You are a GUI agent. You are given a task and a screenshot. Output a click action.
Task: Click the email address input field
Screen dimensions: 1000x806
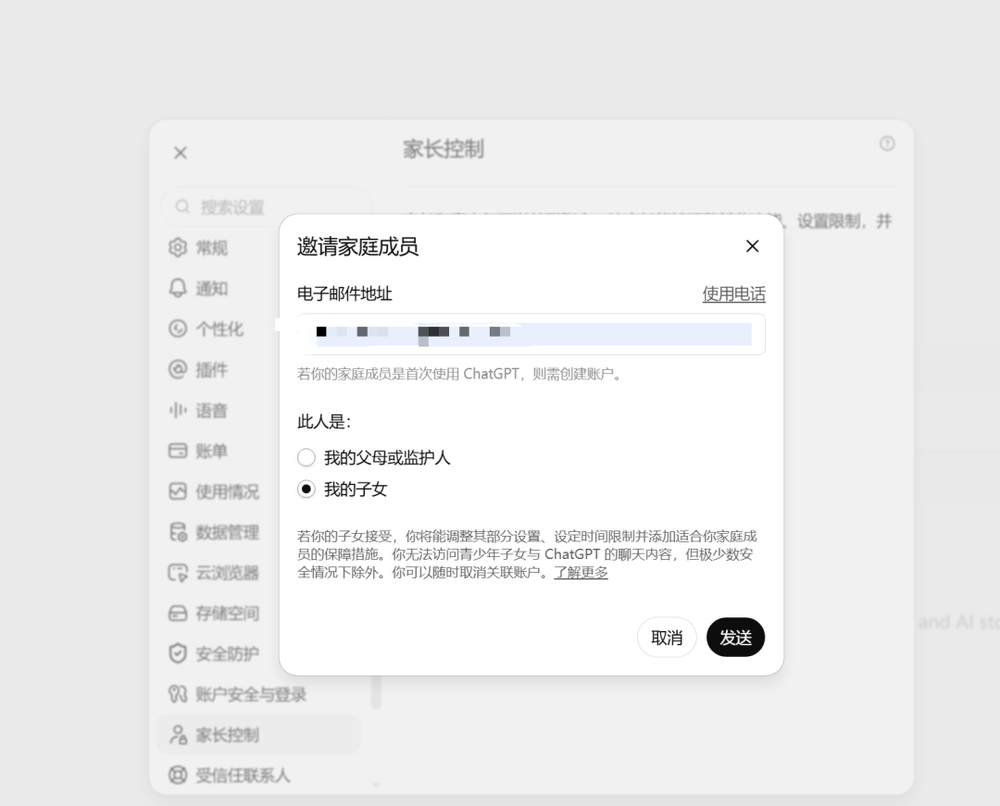pos(531,334)
